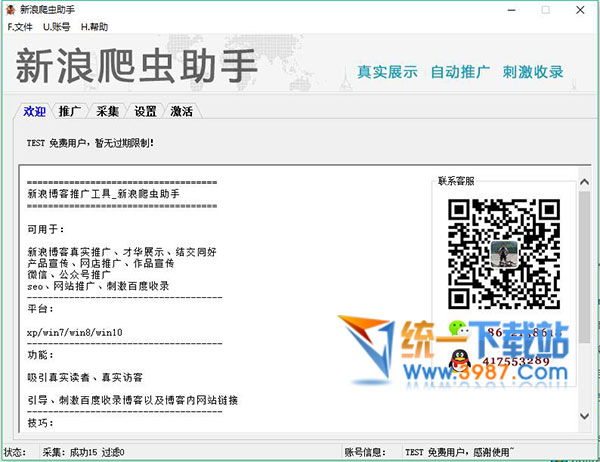Switch to the 激活 tab
Image resolution: width=600 pixels, height=462 pixels.
coord(181,111)
